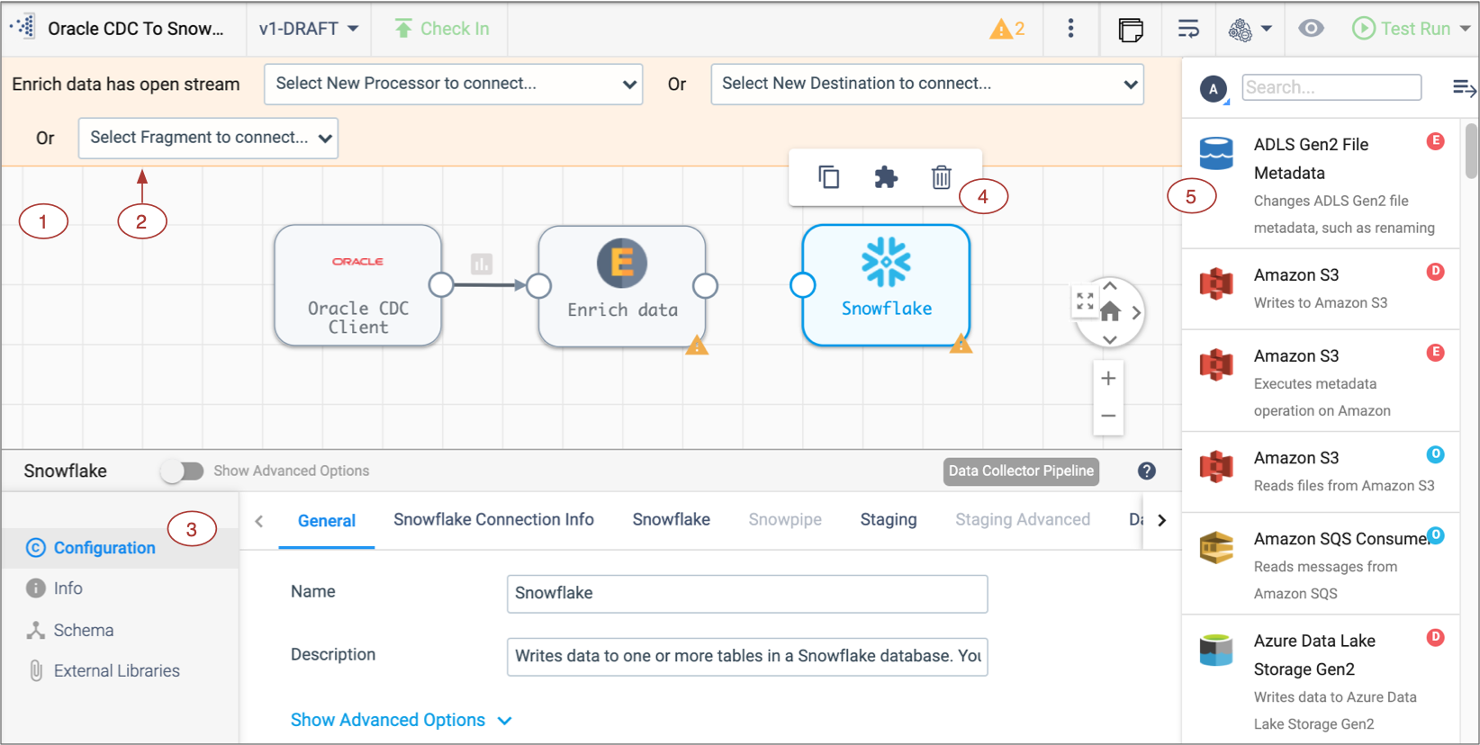This screenshot has height=745, width=1480.
Task: Select the Enrich data stage
Action: pyautogui.click(x=622, y=286)
